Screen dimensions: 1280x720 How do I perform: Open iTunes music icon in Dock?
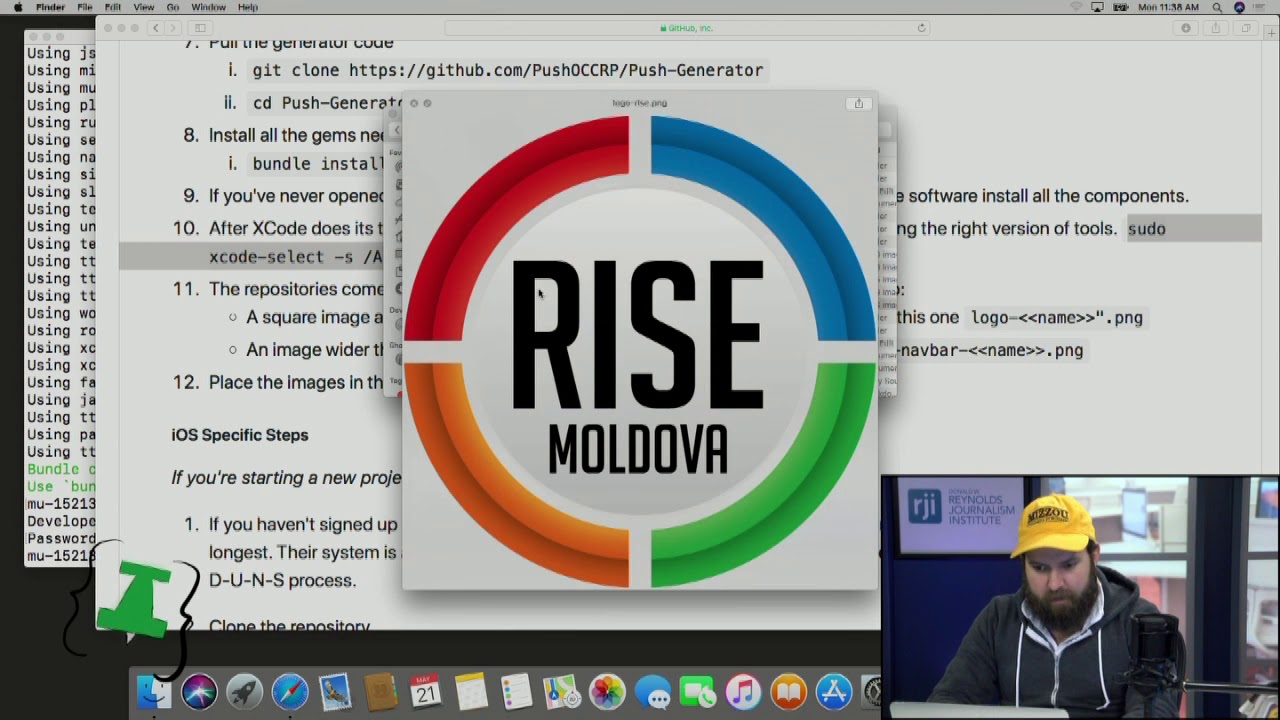coord(743,692)
